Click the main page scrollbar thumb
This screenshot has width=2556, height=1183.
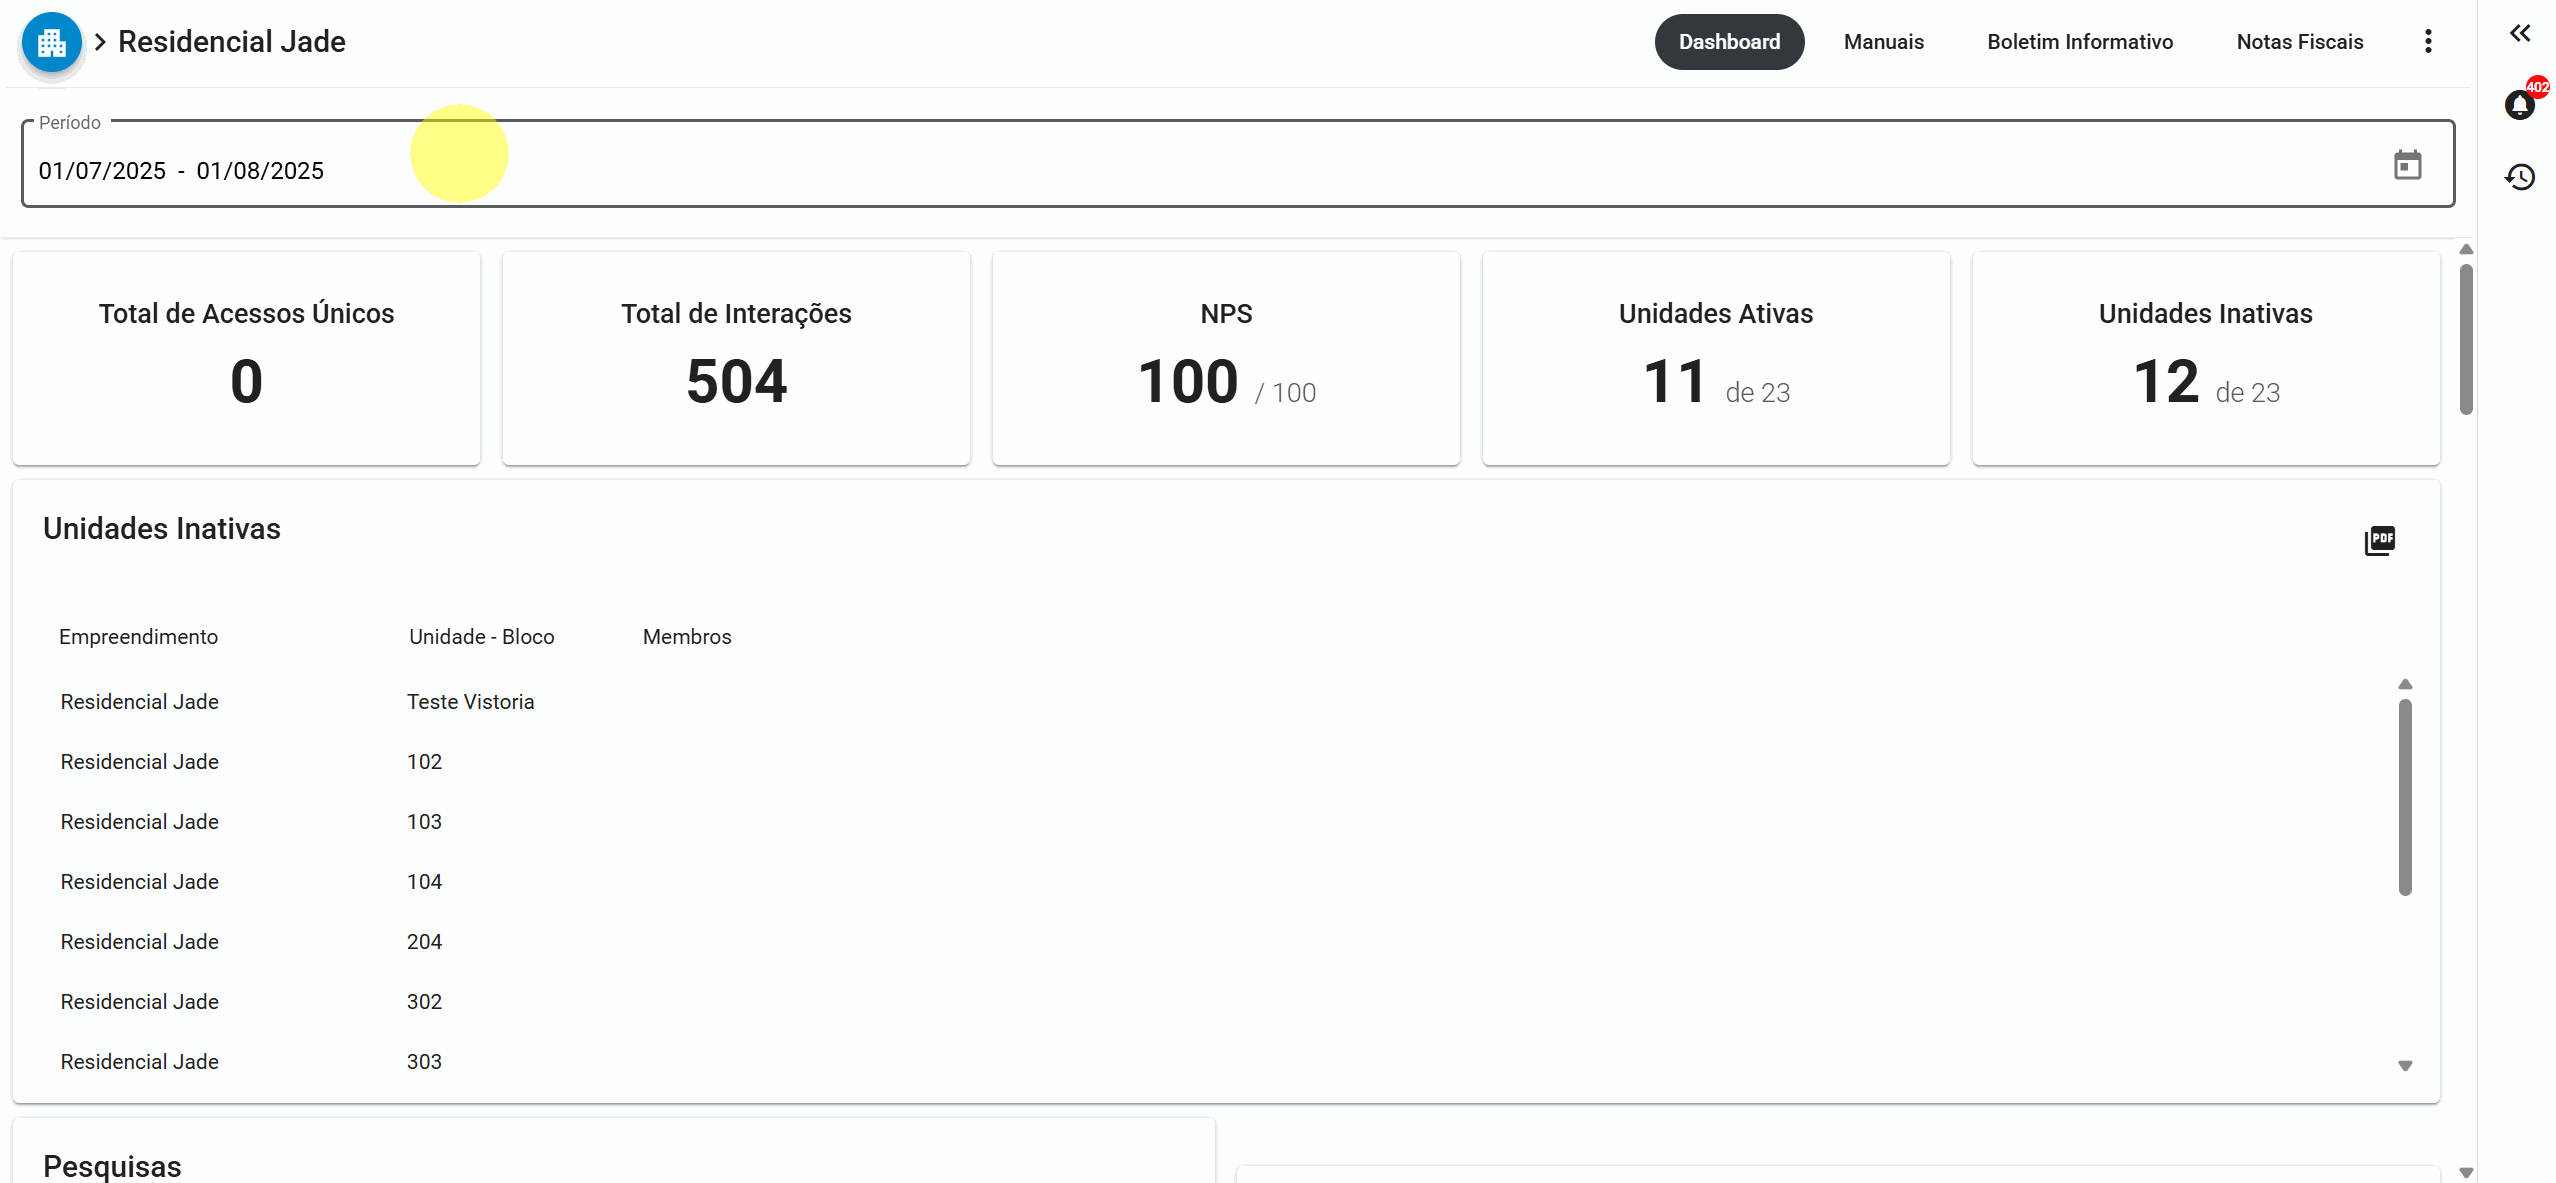2466,340
